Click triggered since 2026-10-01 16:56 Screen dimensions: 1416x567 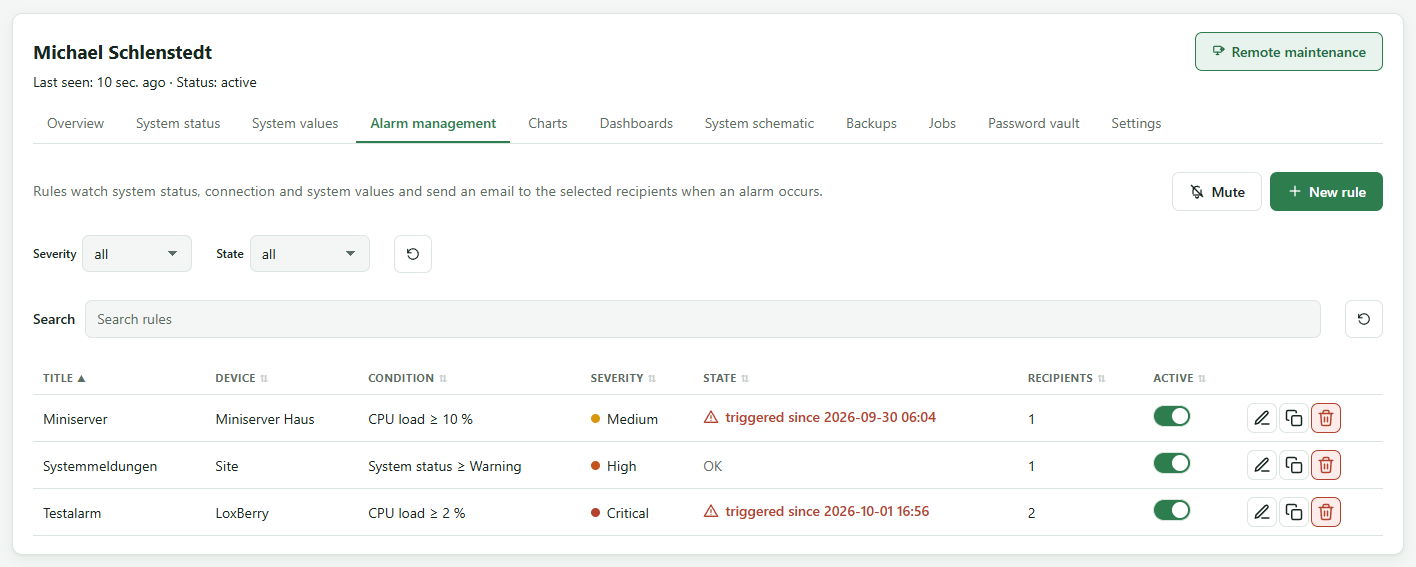[827, 511]
